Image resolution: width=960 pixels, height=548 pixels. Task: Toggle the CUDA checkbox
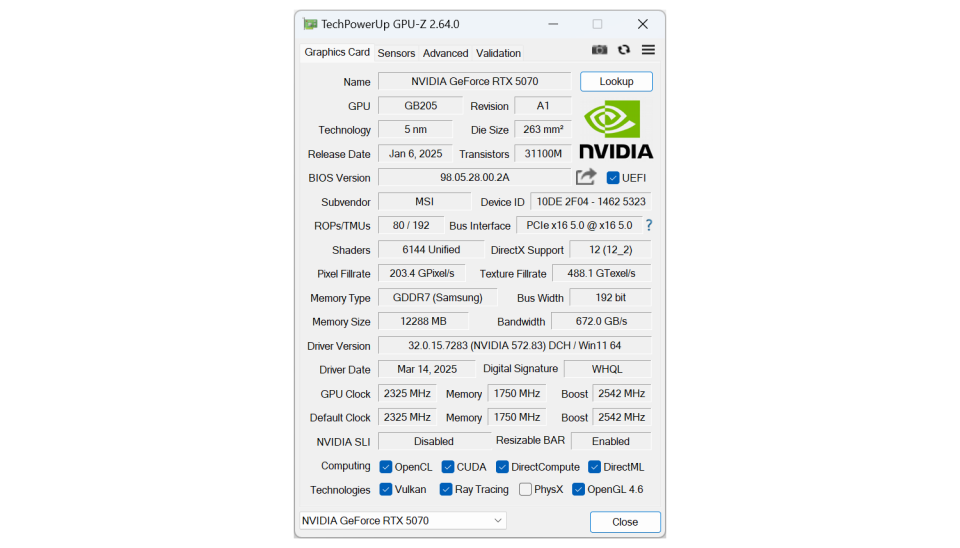[x=448, y=467]
